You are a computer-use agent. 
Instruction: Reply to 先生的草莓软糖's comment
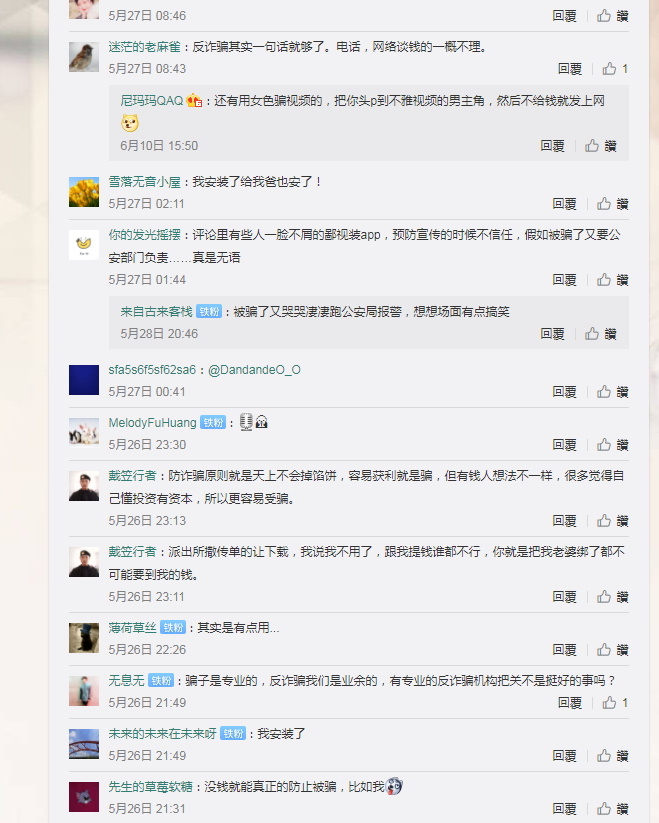tap(565, 809)
